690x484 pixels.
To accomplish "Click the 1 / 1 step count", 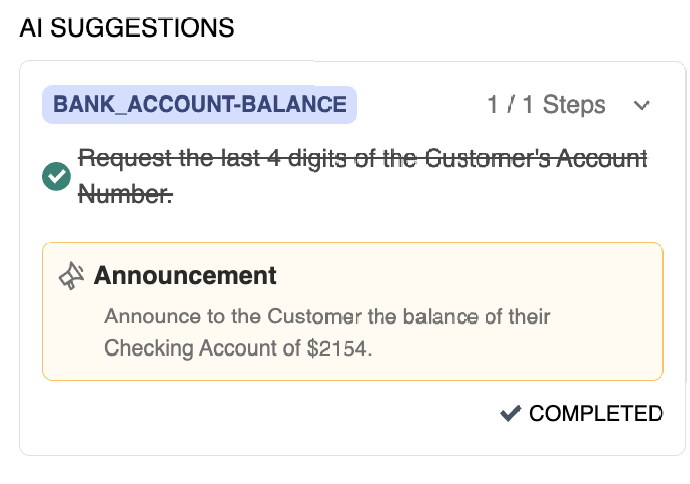I will 511,105.
